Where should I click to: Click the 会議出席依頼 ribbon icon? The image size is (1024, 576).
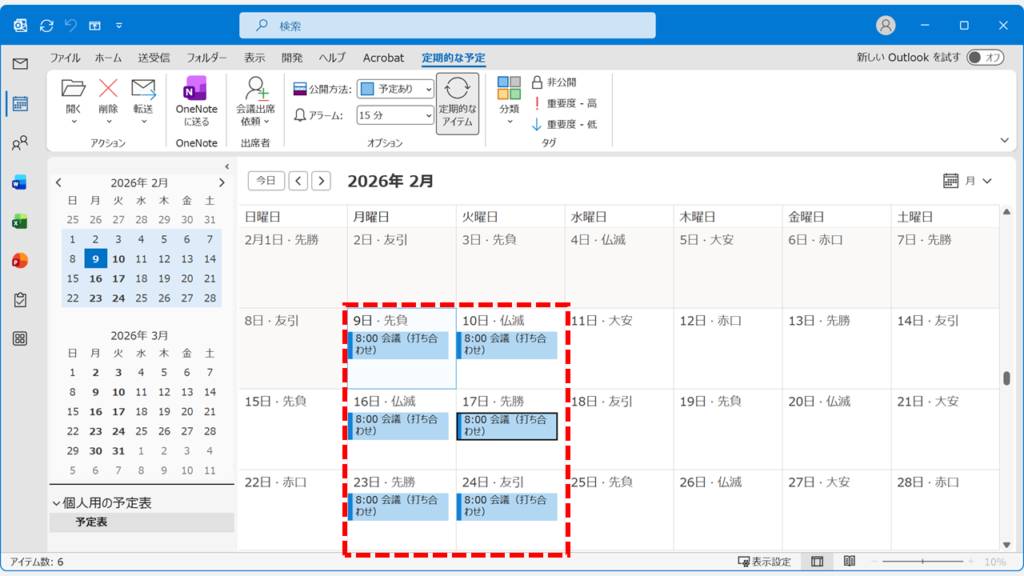[255, 97]
